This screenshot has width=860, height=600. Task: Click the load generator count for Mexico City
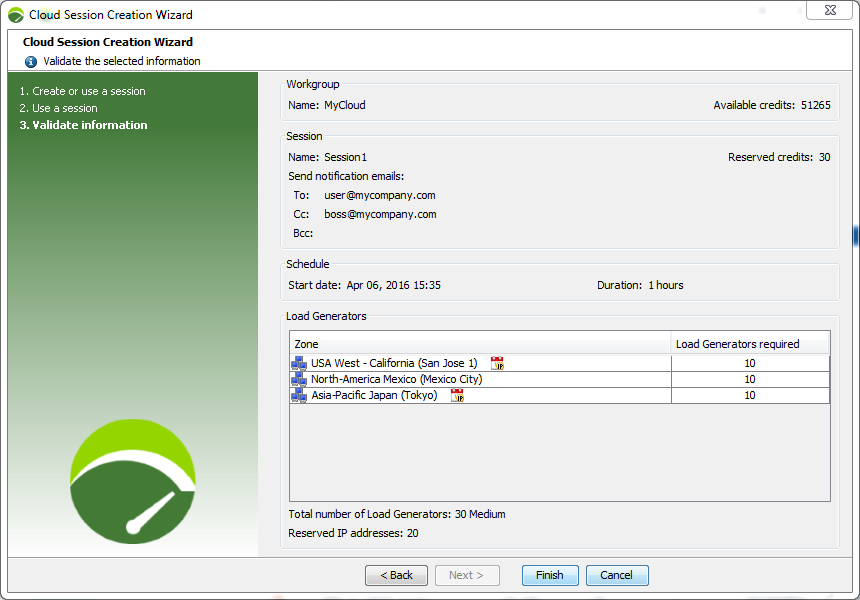750,380
